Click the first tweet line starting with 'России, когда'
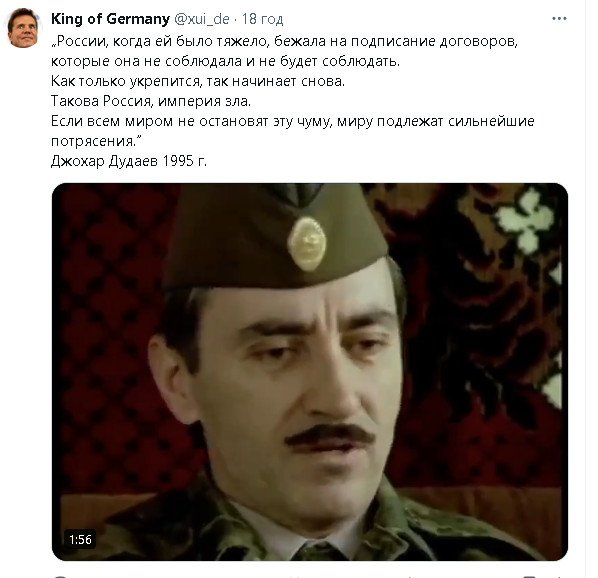Image resolution: width=598 pixels, height=578 pixels. [x=285, y=41]
